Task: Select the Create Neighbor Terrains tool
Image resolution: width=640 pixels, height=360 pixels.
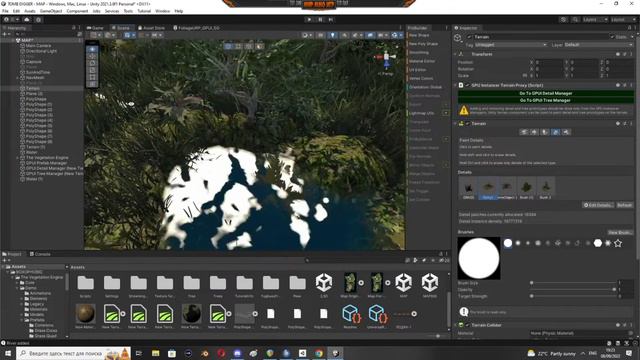Action: pos(524,132)
